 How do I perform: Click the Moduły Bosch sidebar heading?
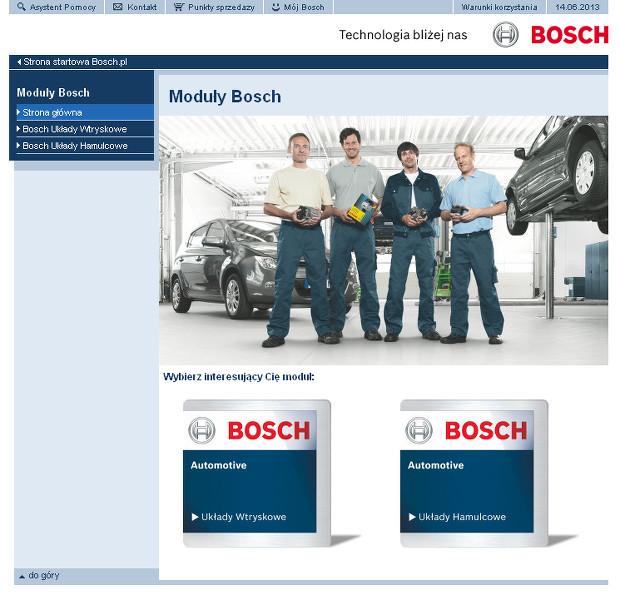point(53,93)
